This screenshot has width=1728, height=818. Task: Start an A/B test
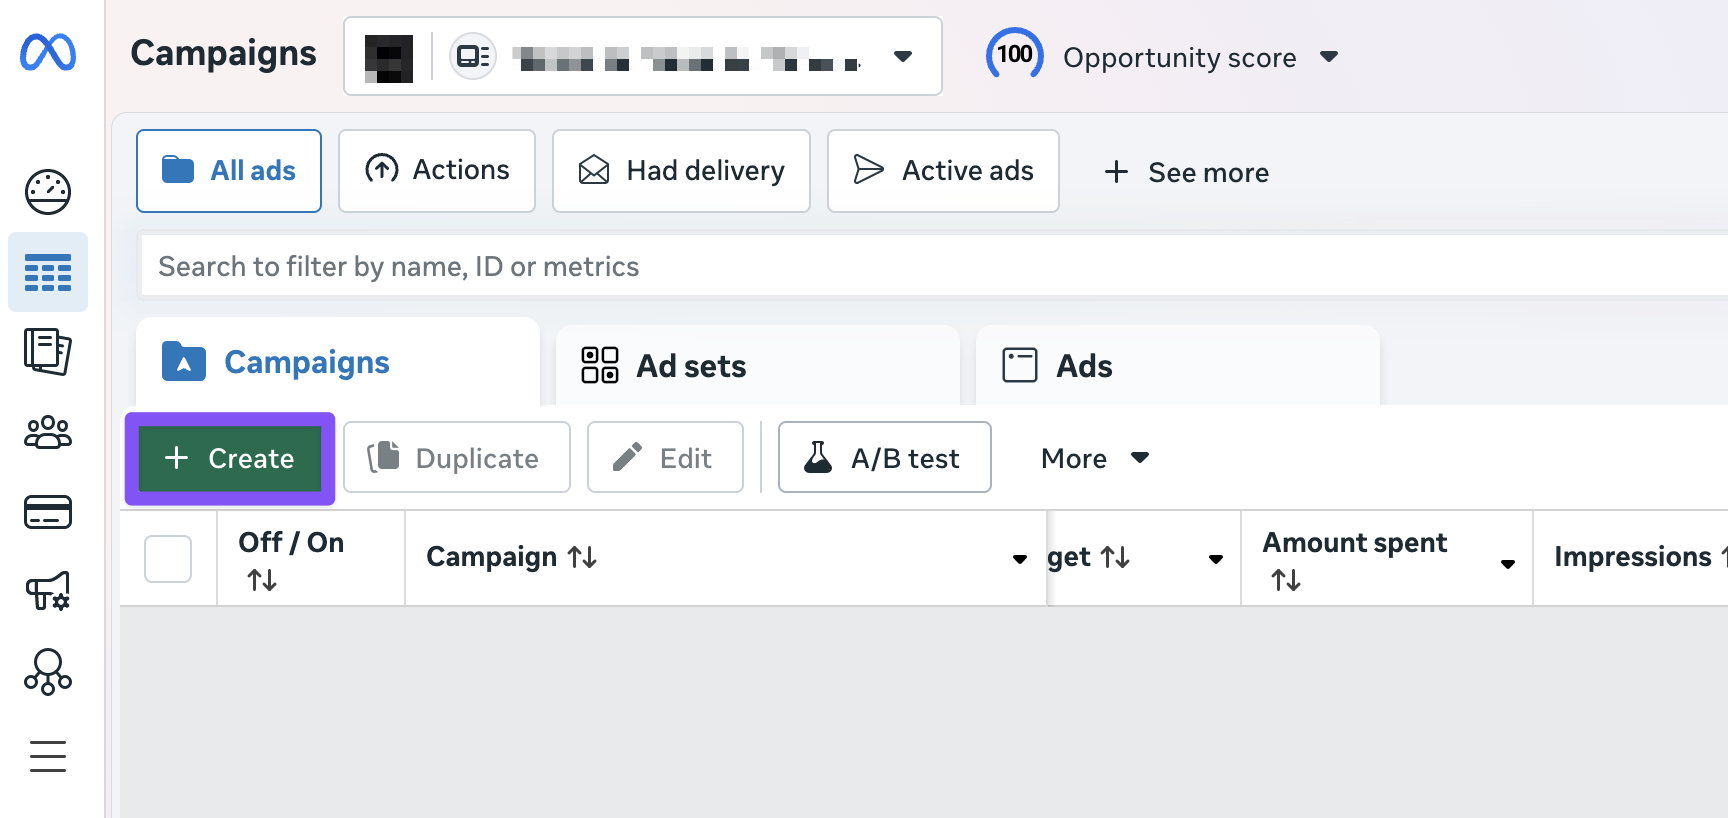(884, 458)
